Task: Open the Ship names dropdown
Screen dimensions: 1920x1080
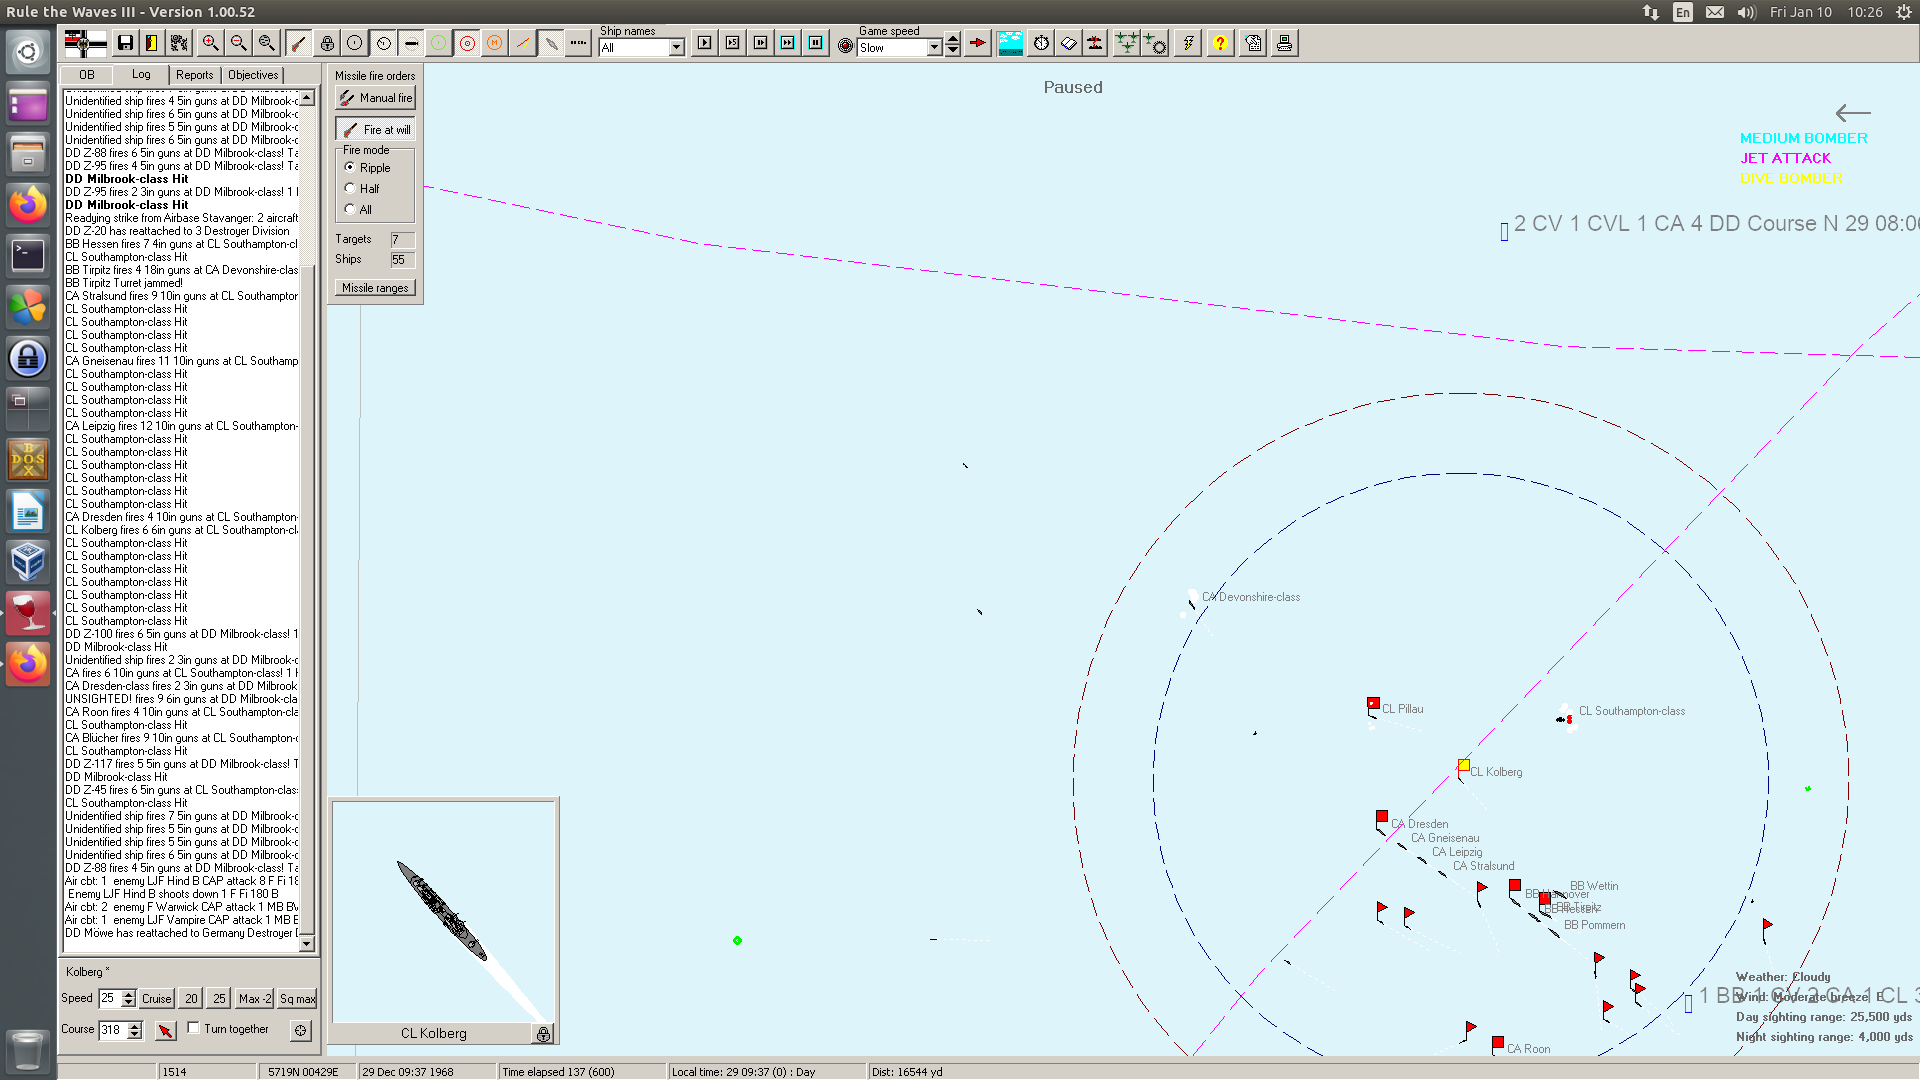Action: point(677,47)
